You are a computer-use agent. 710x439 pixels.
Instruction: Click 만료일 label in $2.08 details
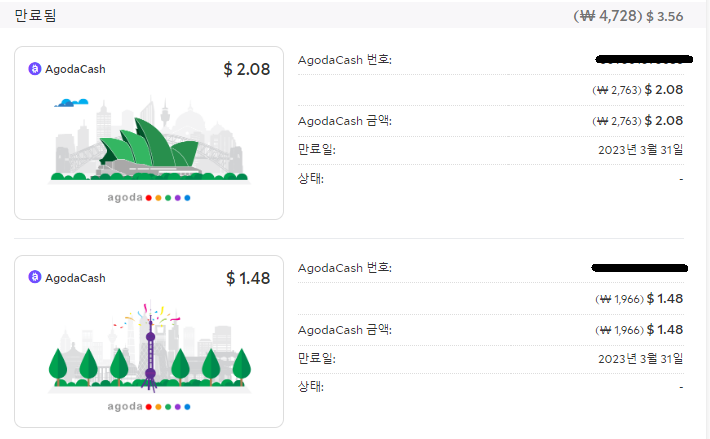[317, 149]
